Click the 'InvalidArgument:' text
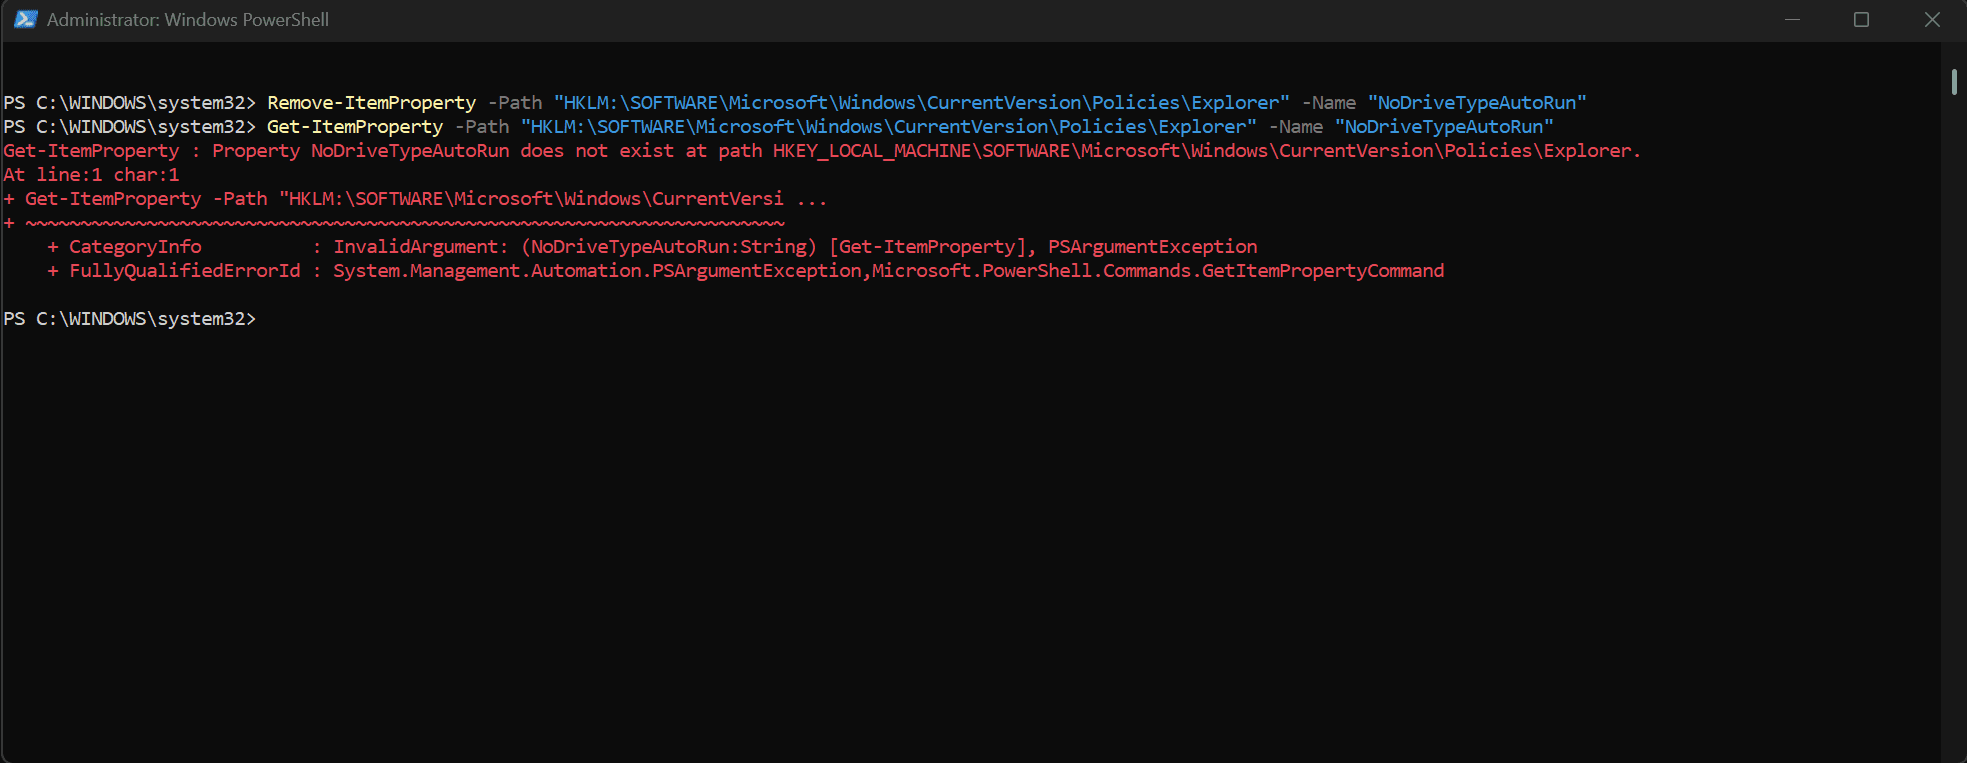This screenshot has height=763, width=1967. pyautogui.click(x=421, y=247)
